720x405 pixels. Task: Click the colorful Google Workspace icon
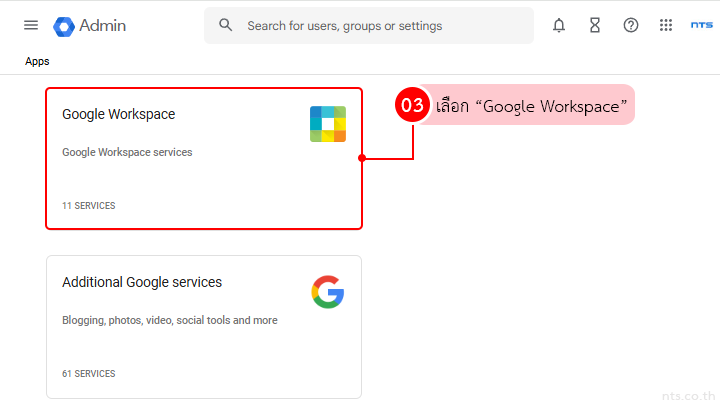tap(327, 124)
